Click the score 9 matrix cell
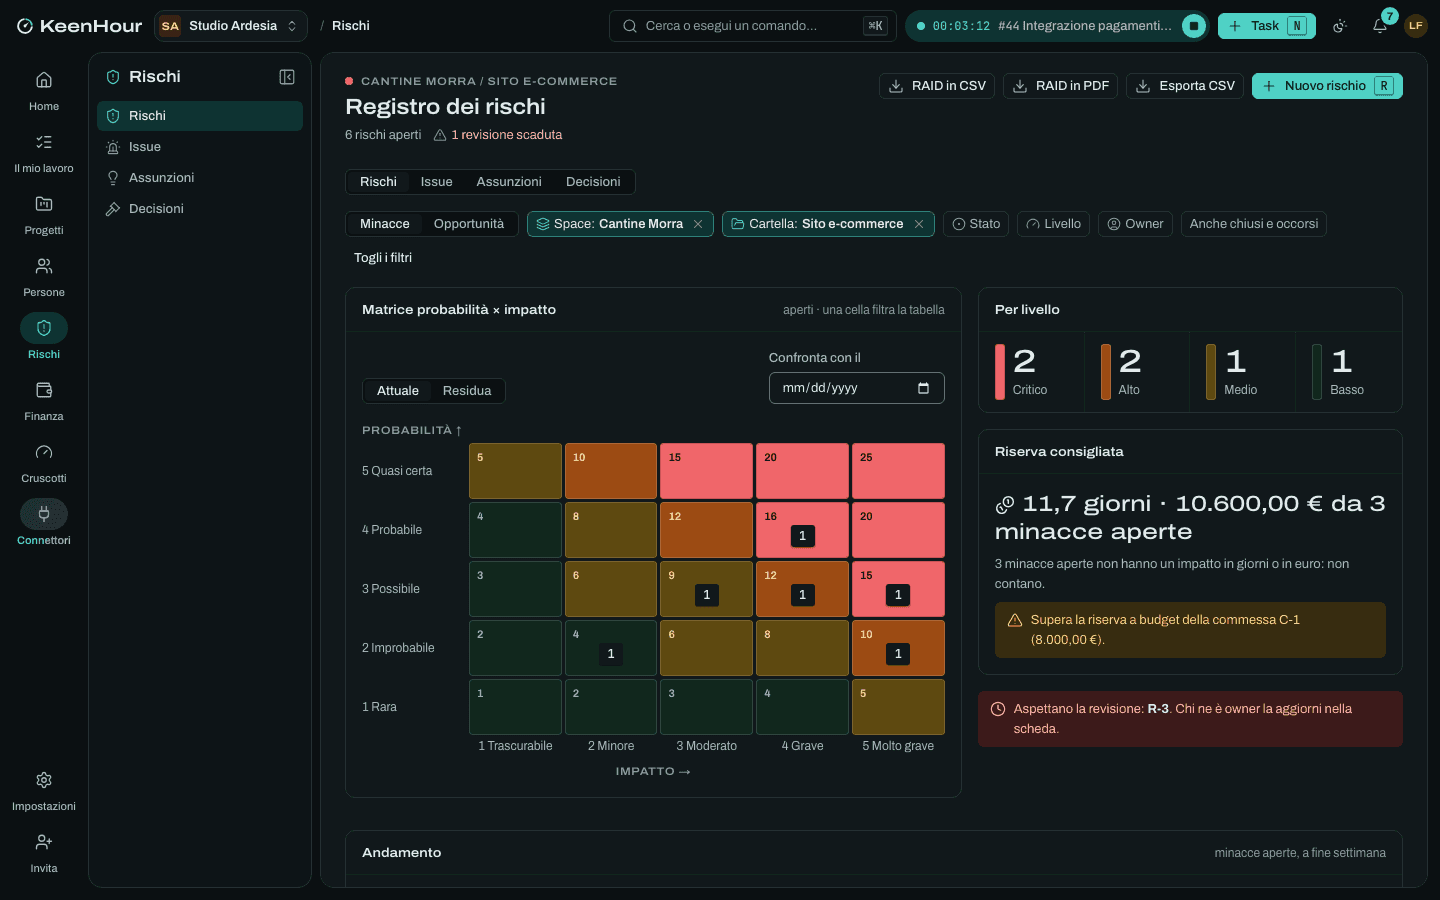The width and height of the screenshot is (1440, 900). pos(706,589)
